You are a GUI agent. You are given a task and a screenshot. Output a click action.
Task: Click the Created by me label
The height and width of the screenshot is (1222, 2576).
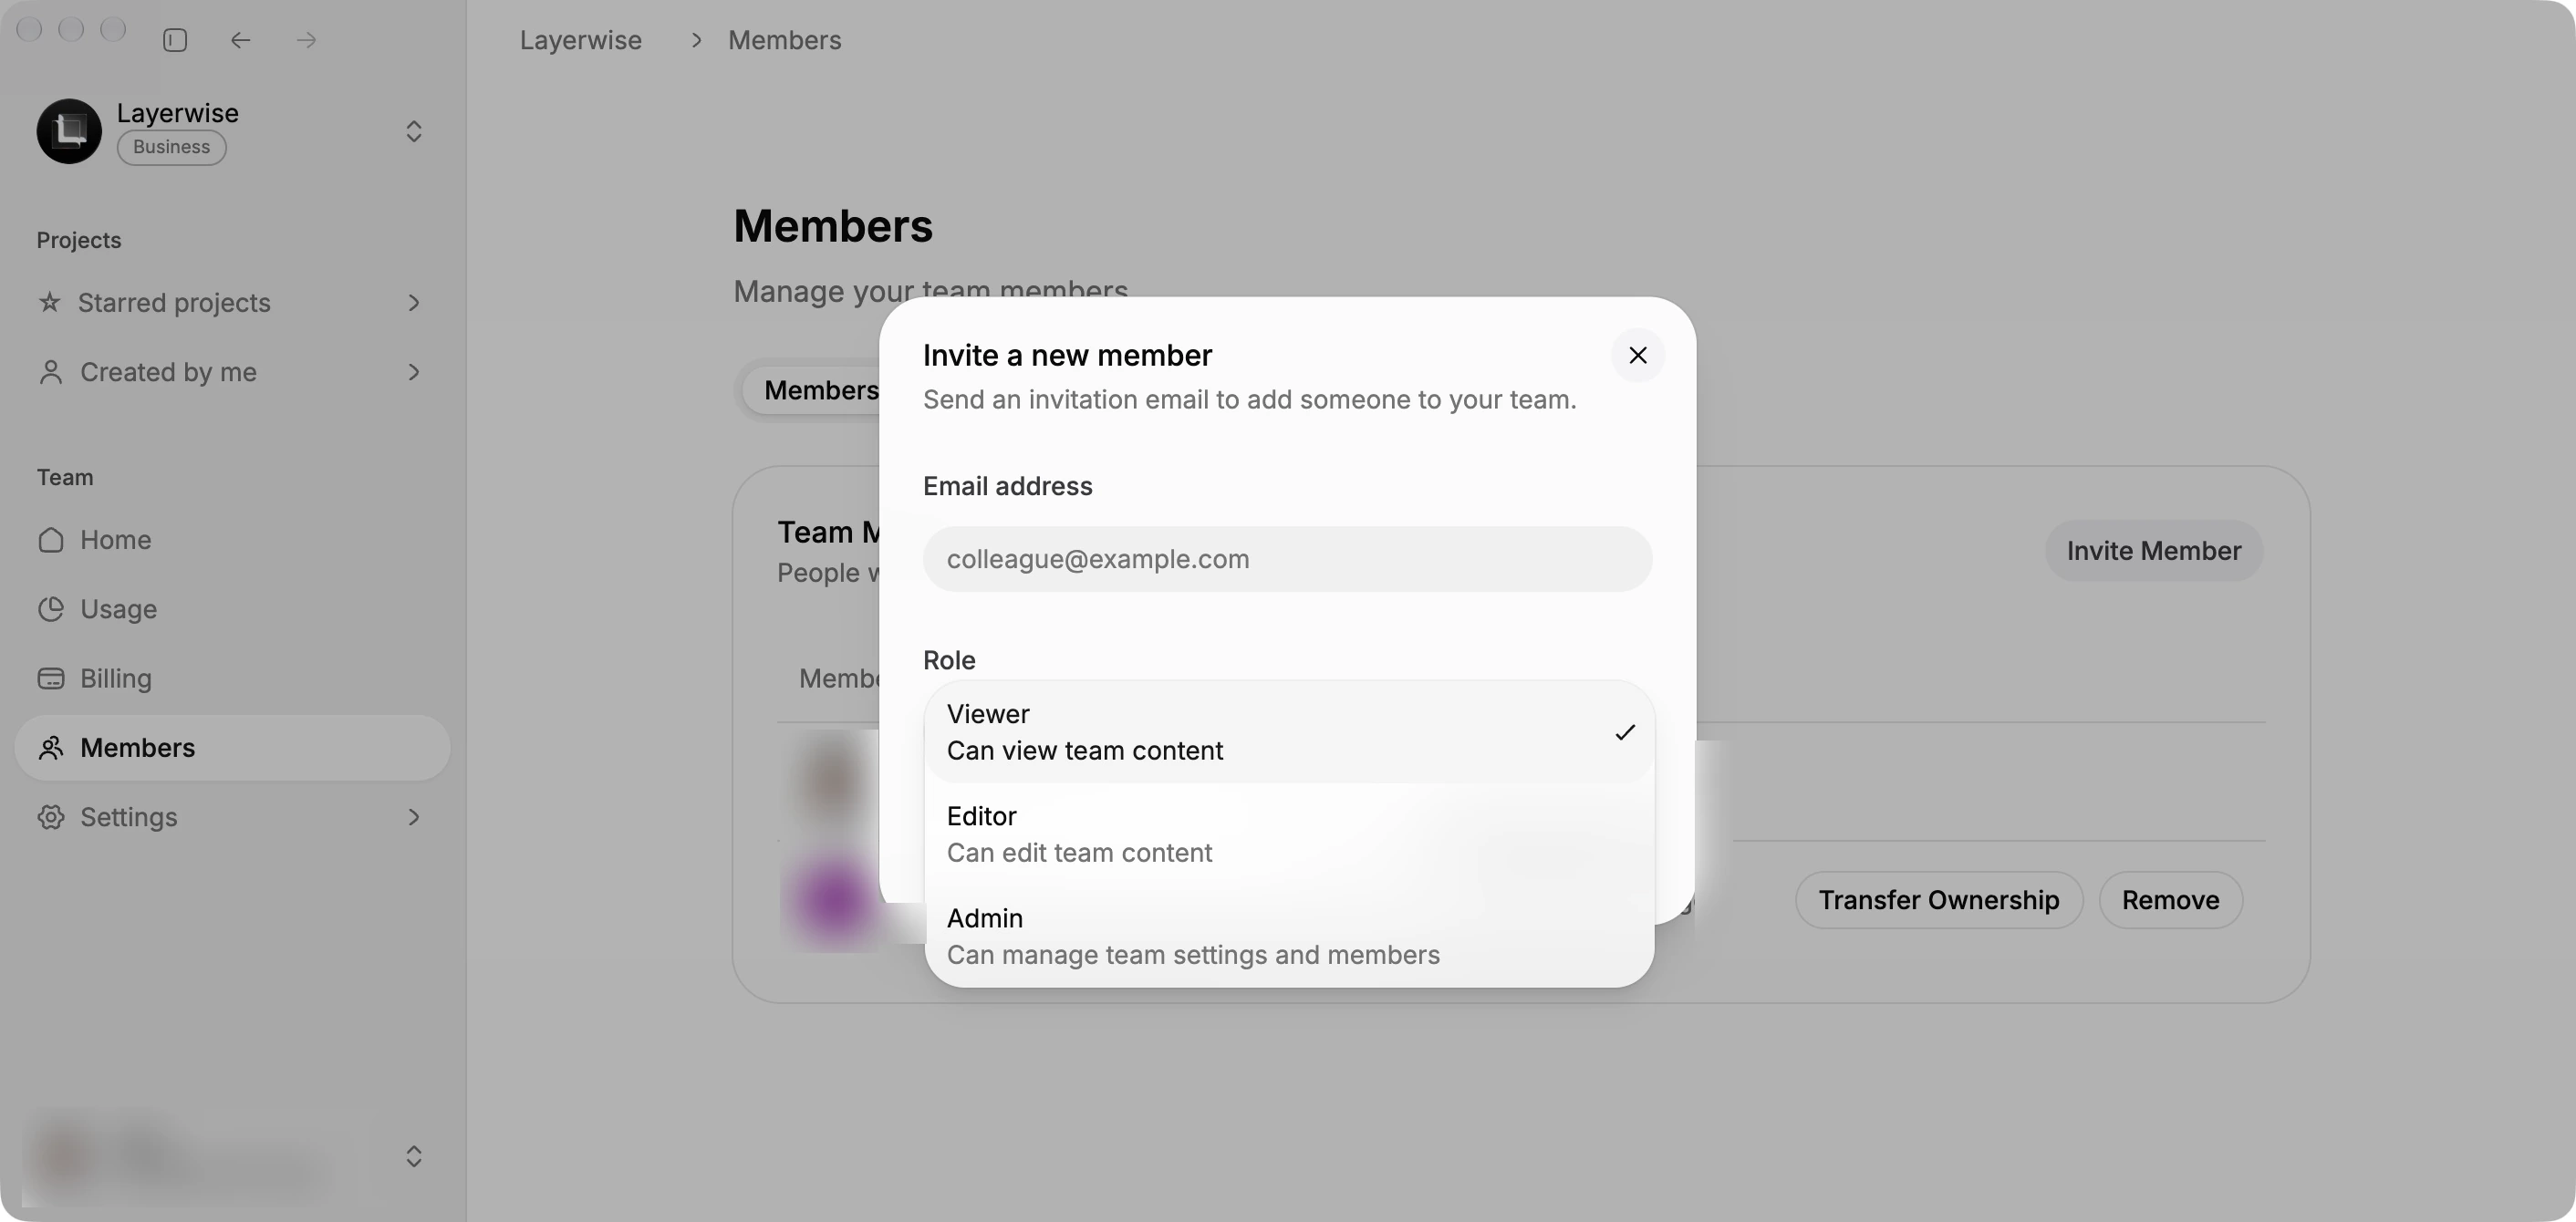(168, 372)
